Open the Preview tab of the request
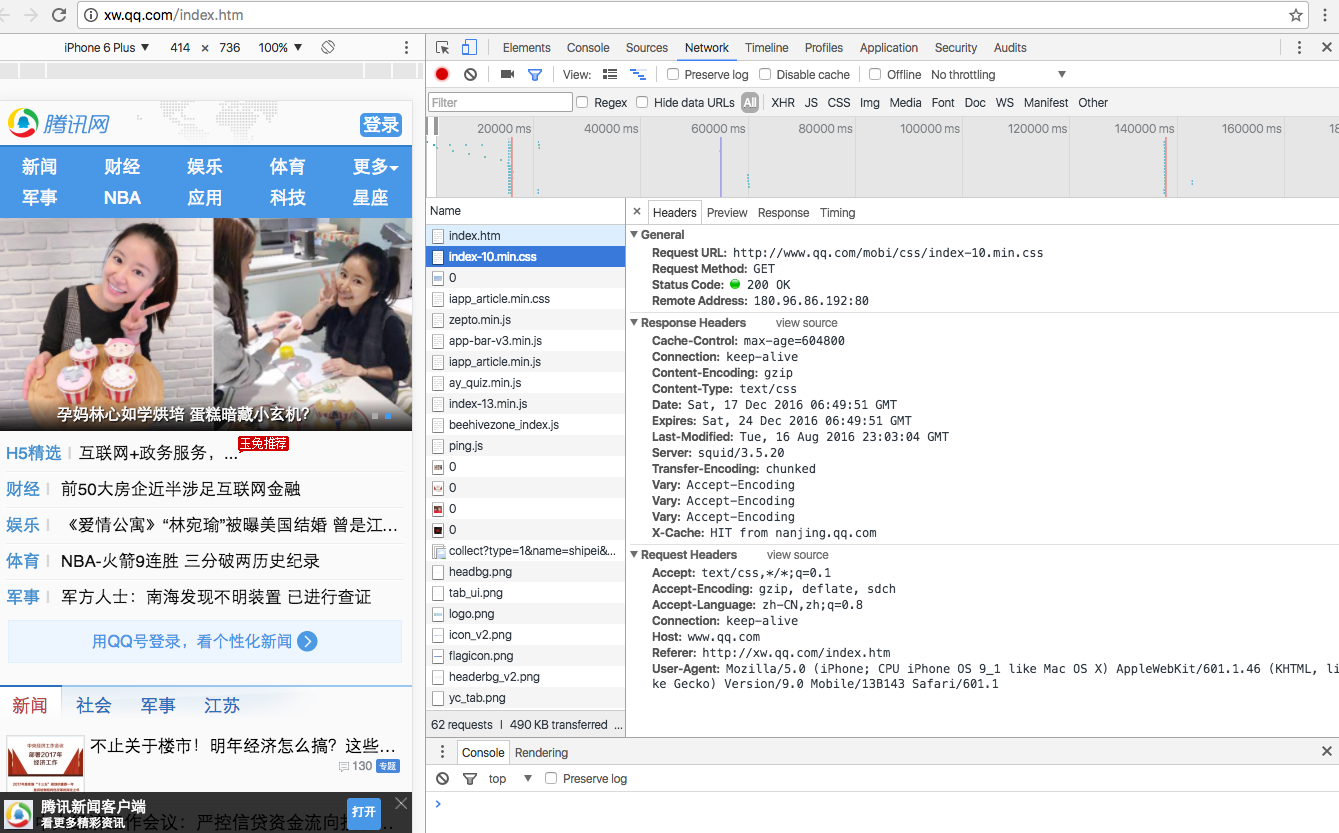The height and width of the screenshot is (833, 1339). tap(727, 212)
